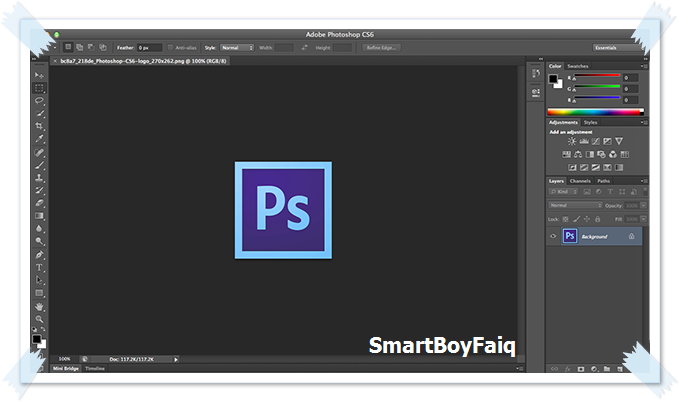Add a Brightness/Contrast adjustment
Viewport: 679px width, 402px height.
point(572,141)
